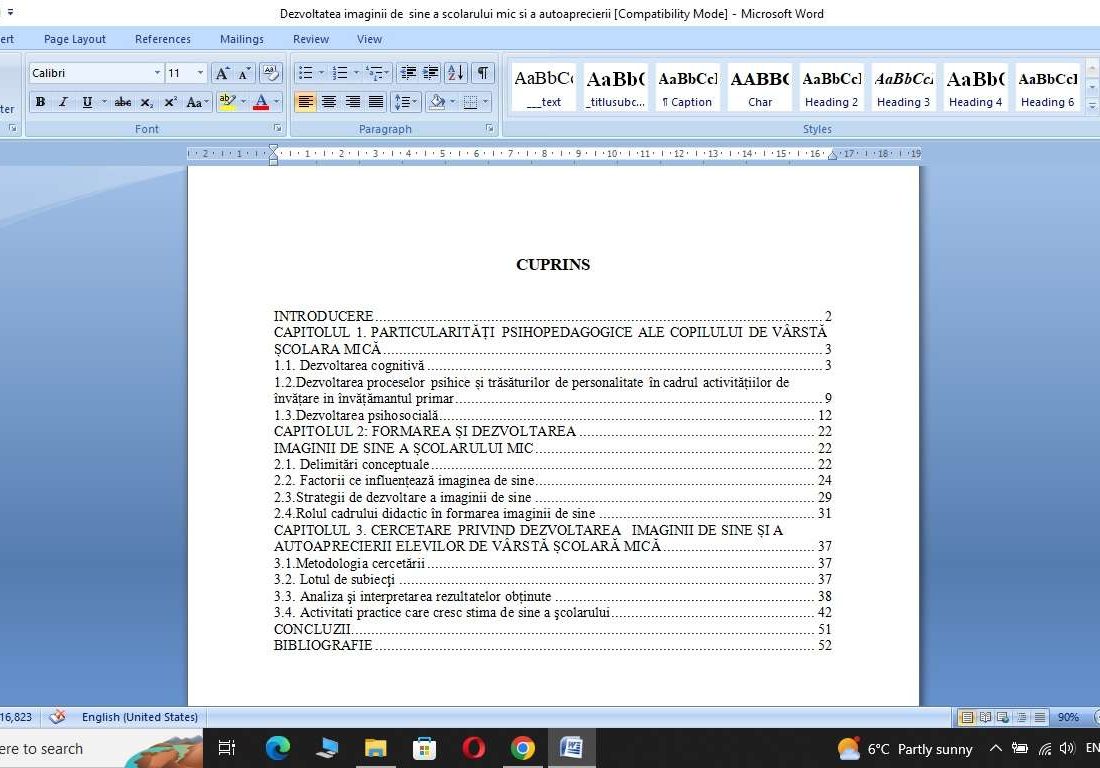Screen dimensions: 1100x768
Task: Open the Font dialog launcher
Action: click(277, 128)
